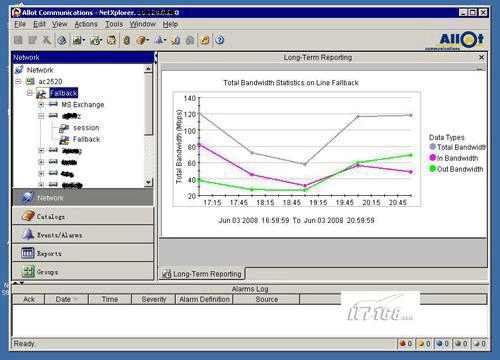Open the Actions menu
Viewport: 500px width, 360px height.
86,24
